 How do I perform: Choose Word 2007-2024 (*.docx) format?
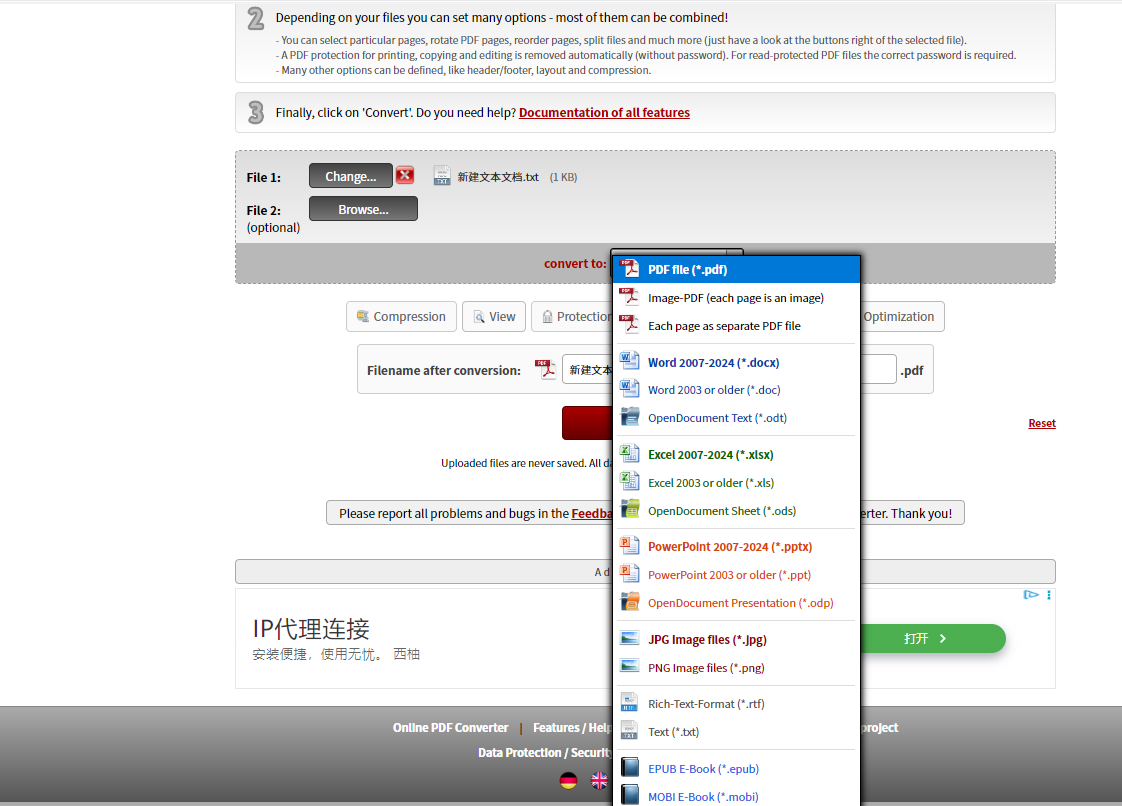(x=713, y=363)
